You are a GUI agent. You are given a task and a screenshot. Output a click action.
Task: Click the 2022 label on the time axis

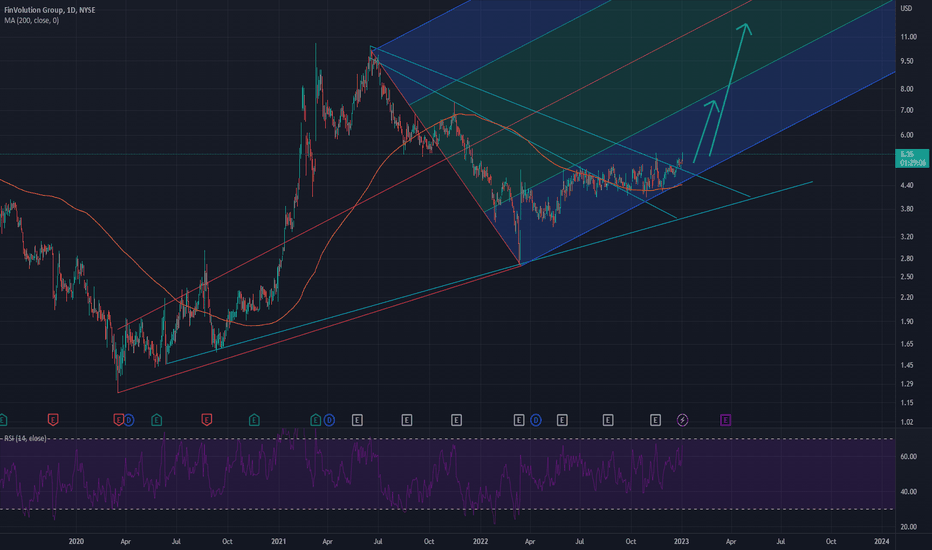click(480, 542)
